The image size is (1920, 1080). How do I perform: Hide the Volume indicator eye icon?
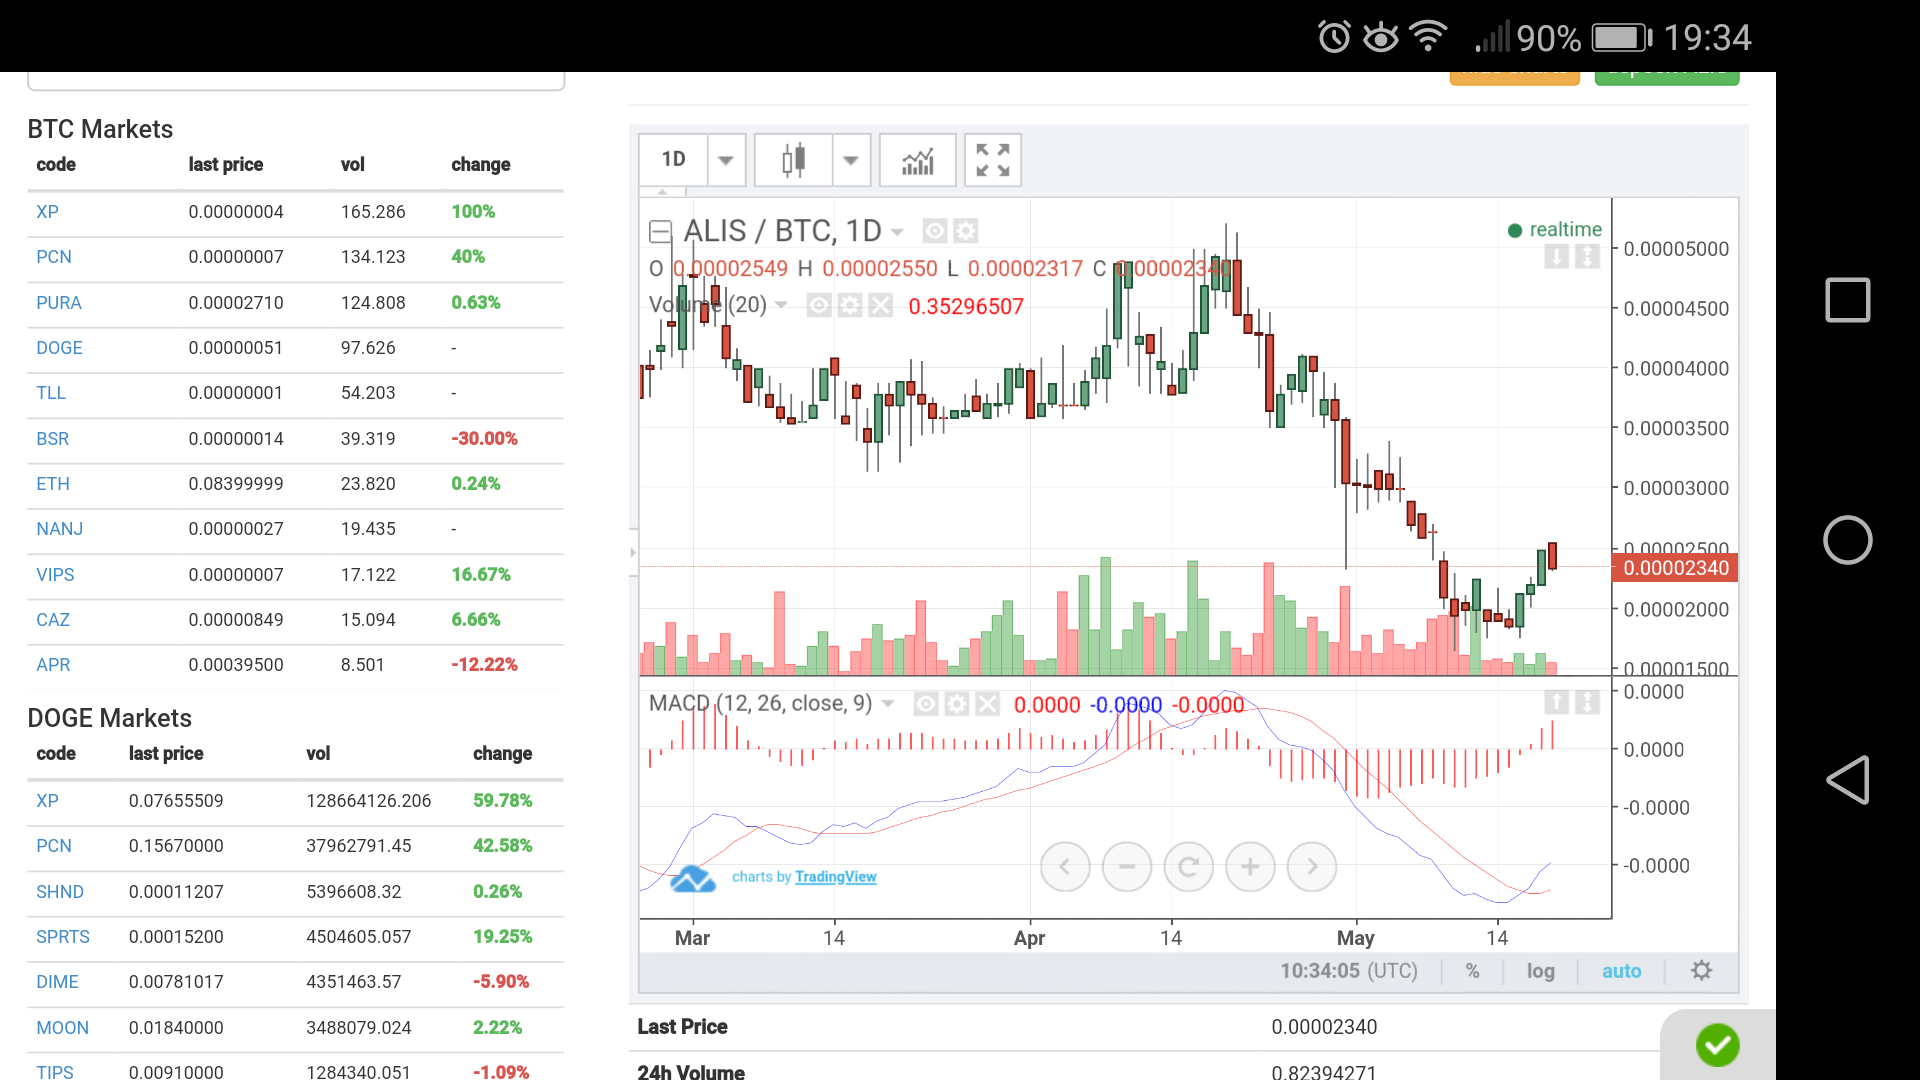(819, 306)
